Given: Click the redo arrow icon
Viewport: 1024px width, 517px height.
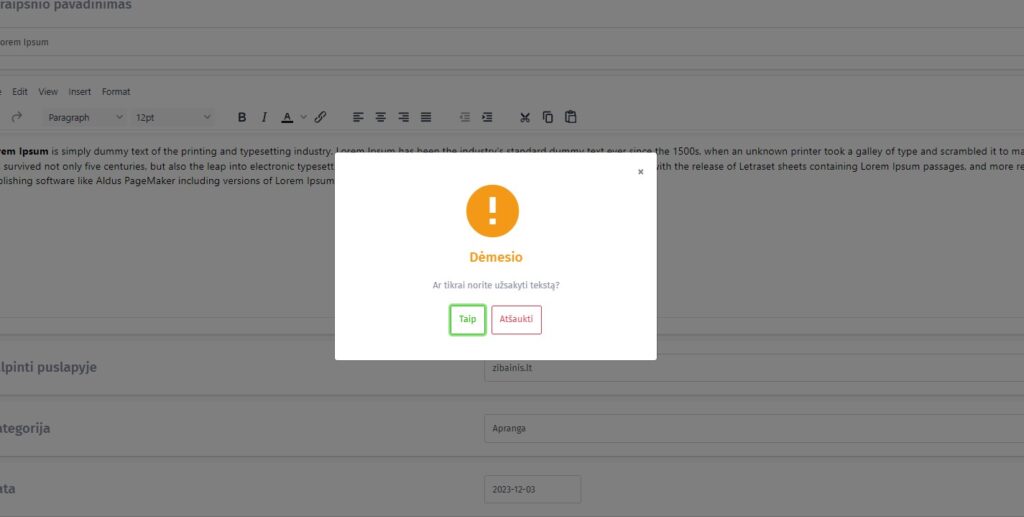Looking at the screenshot, I should (17, 117).
